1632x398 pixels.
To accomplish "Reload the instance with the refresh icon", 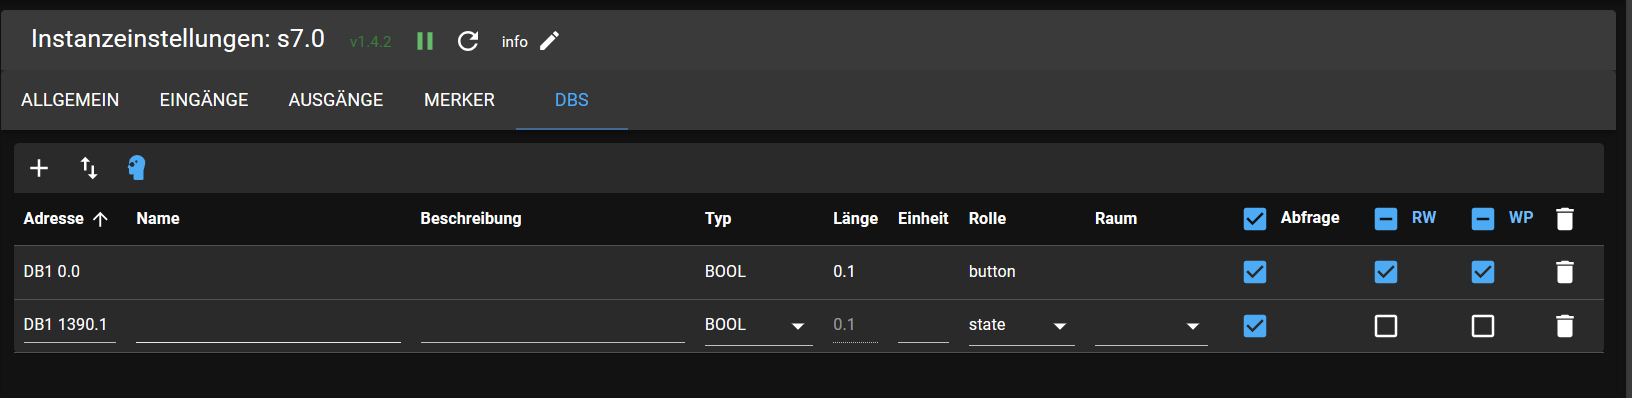I will 468,41.
